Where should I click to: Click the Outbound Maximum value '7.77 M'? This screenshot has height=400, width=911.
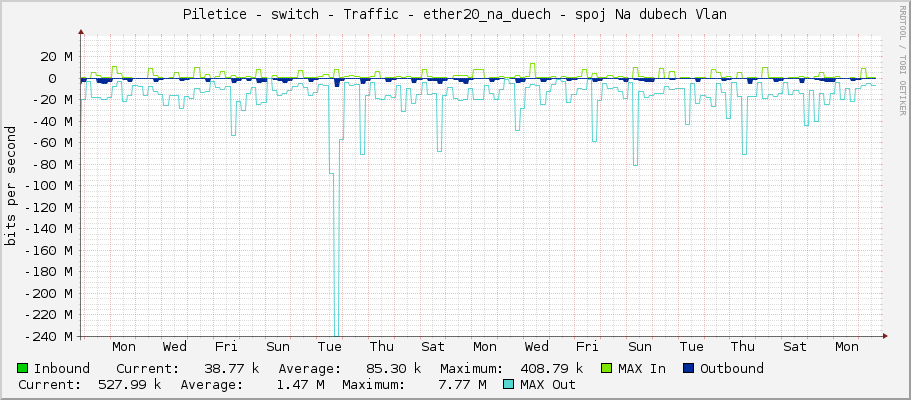click(464, 384)
